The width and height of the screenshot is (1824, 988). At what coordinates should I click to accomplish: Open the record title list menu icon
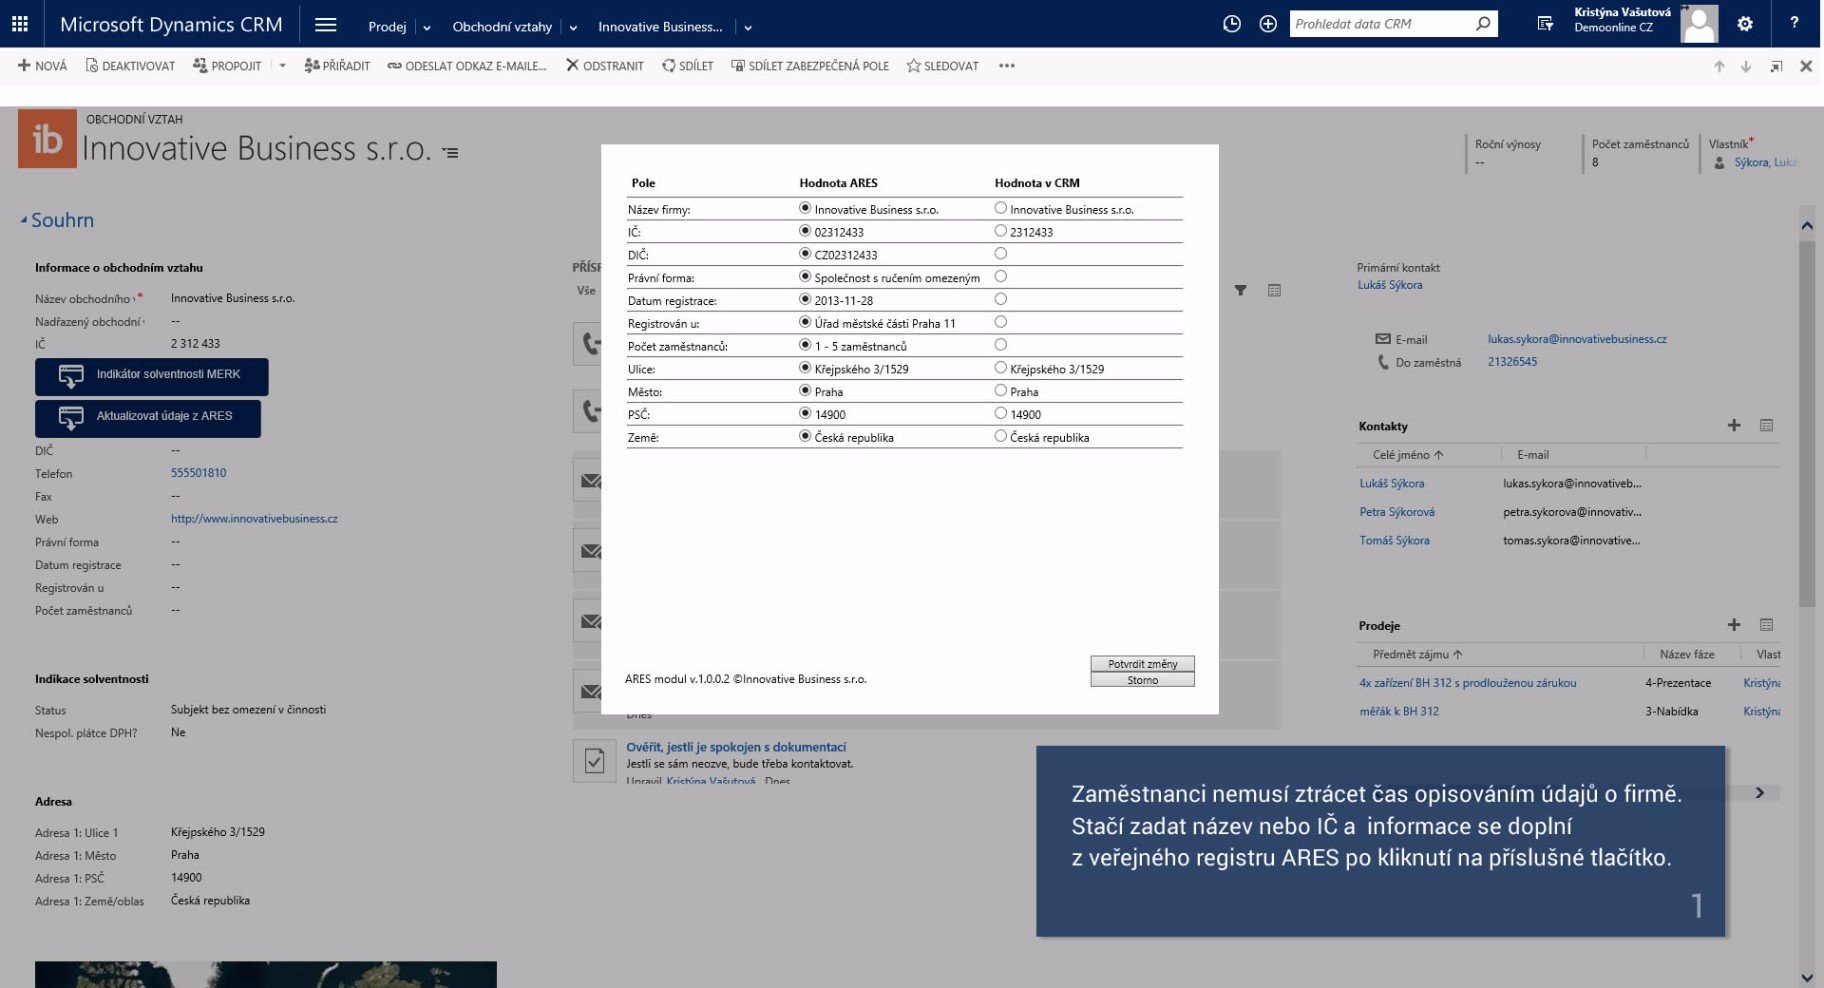point(451,153)
